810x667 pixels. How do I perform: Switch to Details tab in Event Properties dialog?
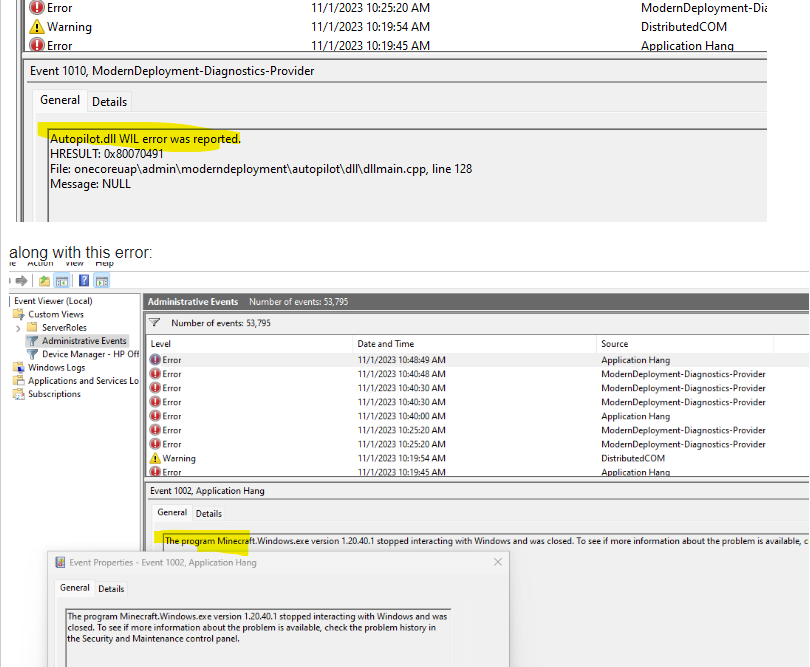click(x=111, y=589)
